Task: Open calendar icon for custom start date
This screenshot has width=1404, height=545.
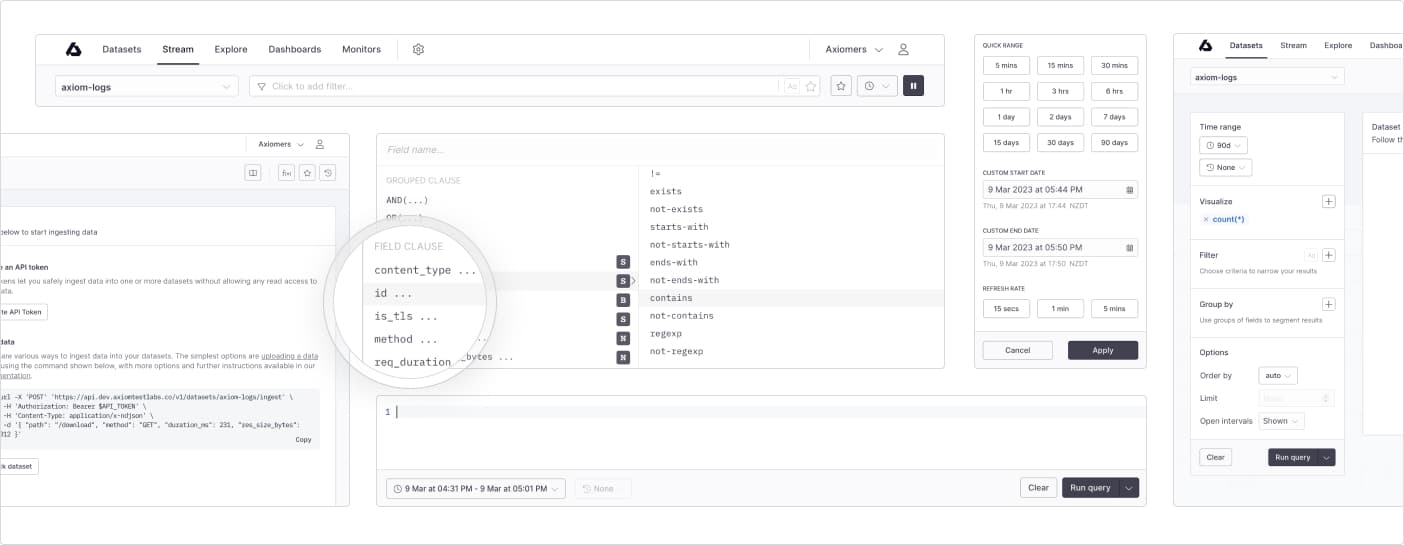Action: coord(1130,189)
